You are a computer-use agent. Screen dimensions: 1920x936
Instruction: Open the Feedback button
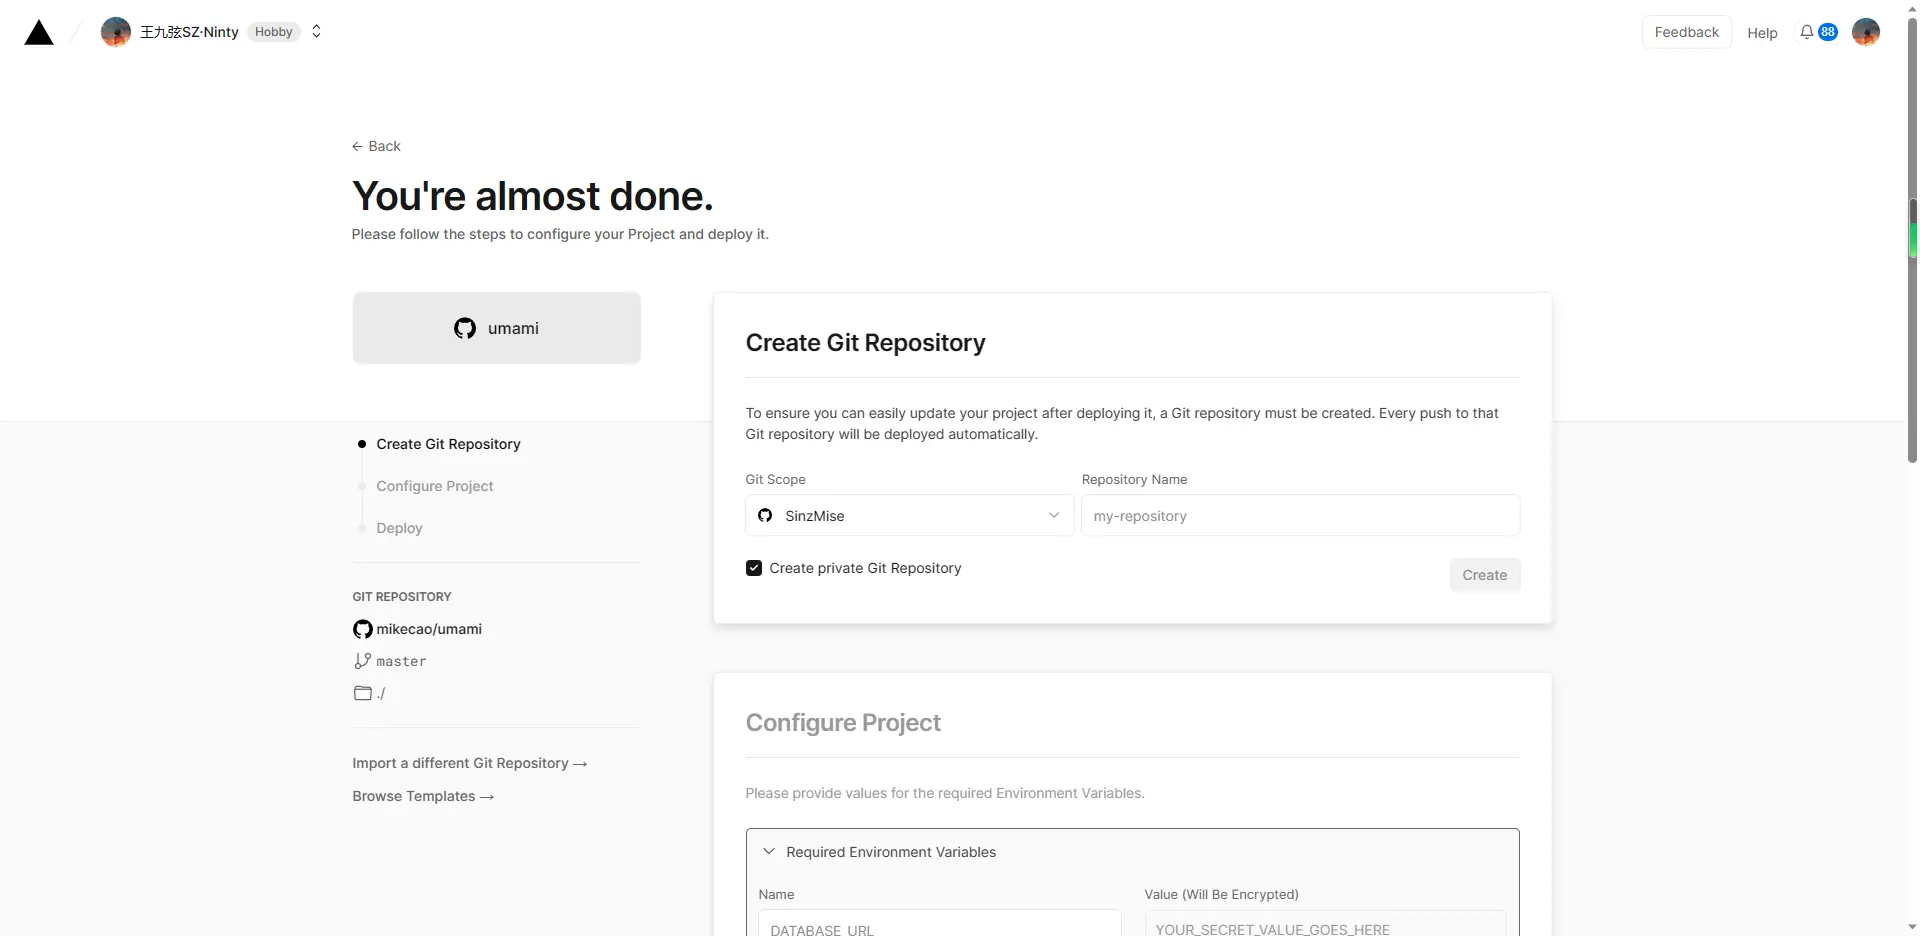point(1686,32)
